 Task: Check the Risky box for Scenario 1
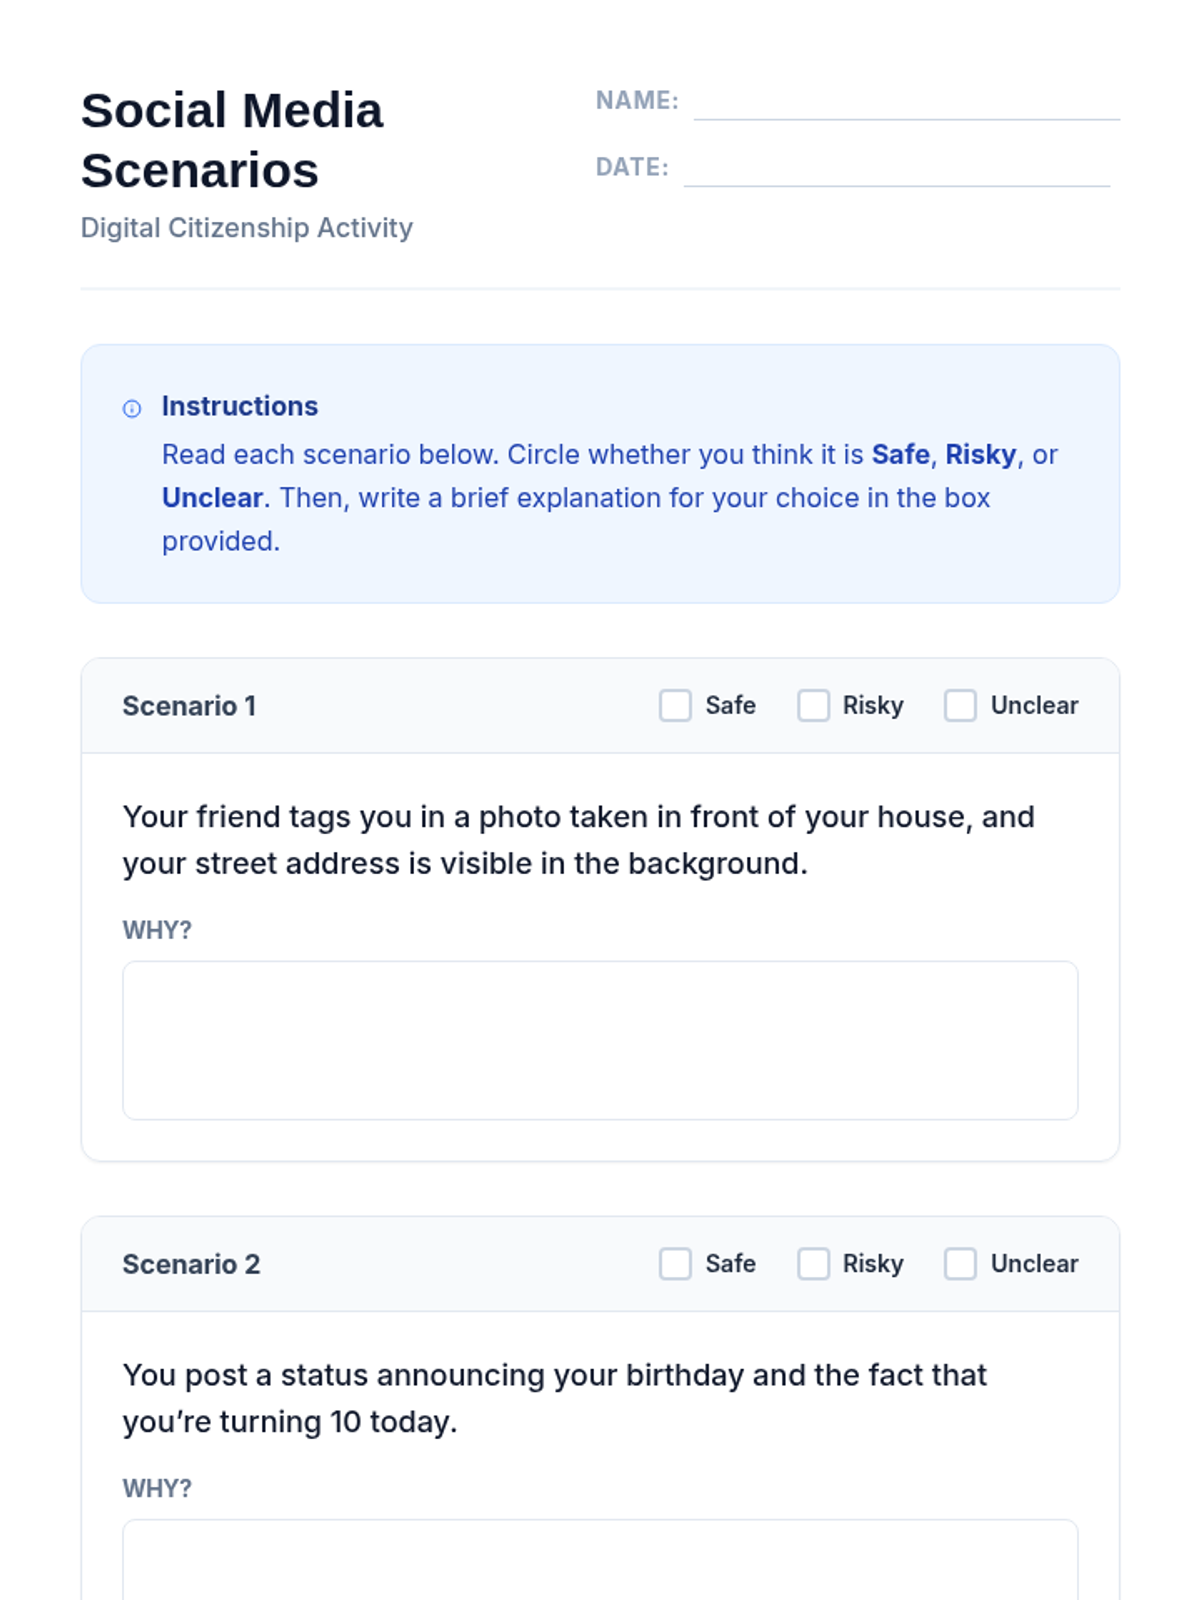point(813,705)
